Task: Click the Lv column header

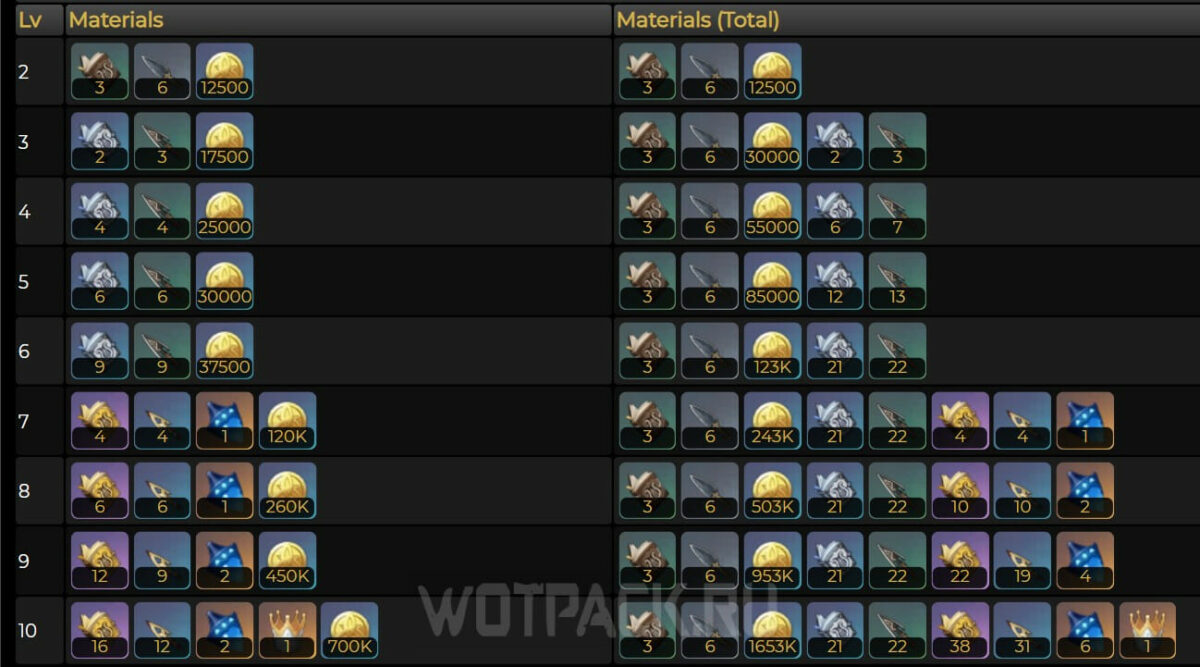Action: [29, 19]
